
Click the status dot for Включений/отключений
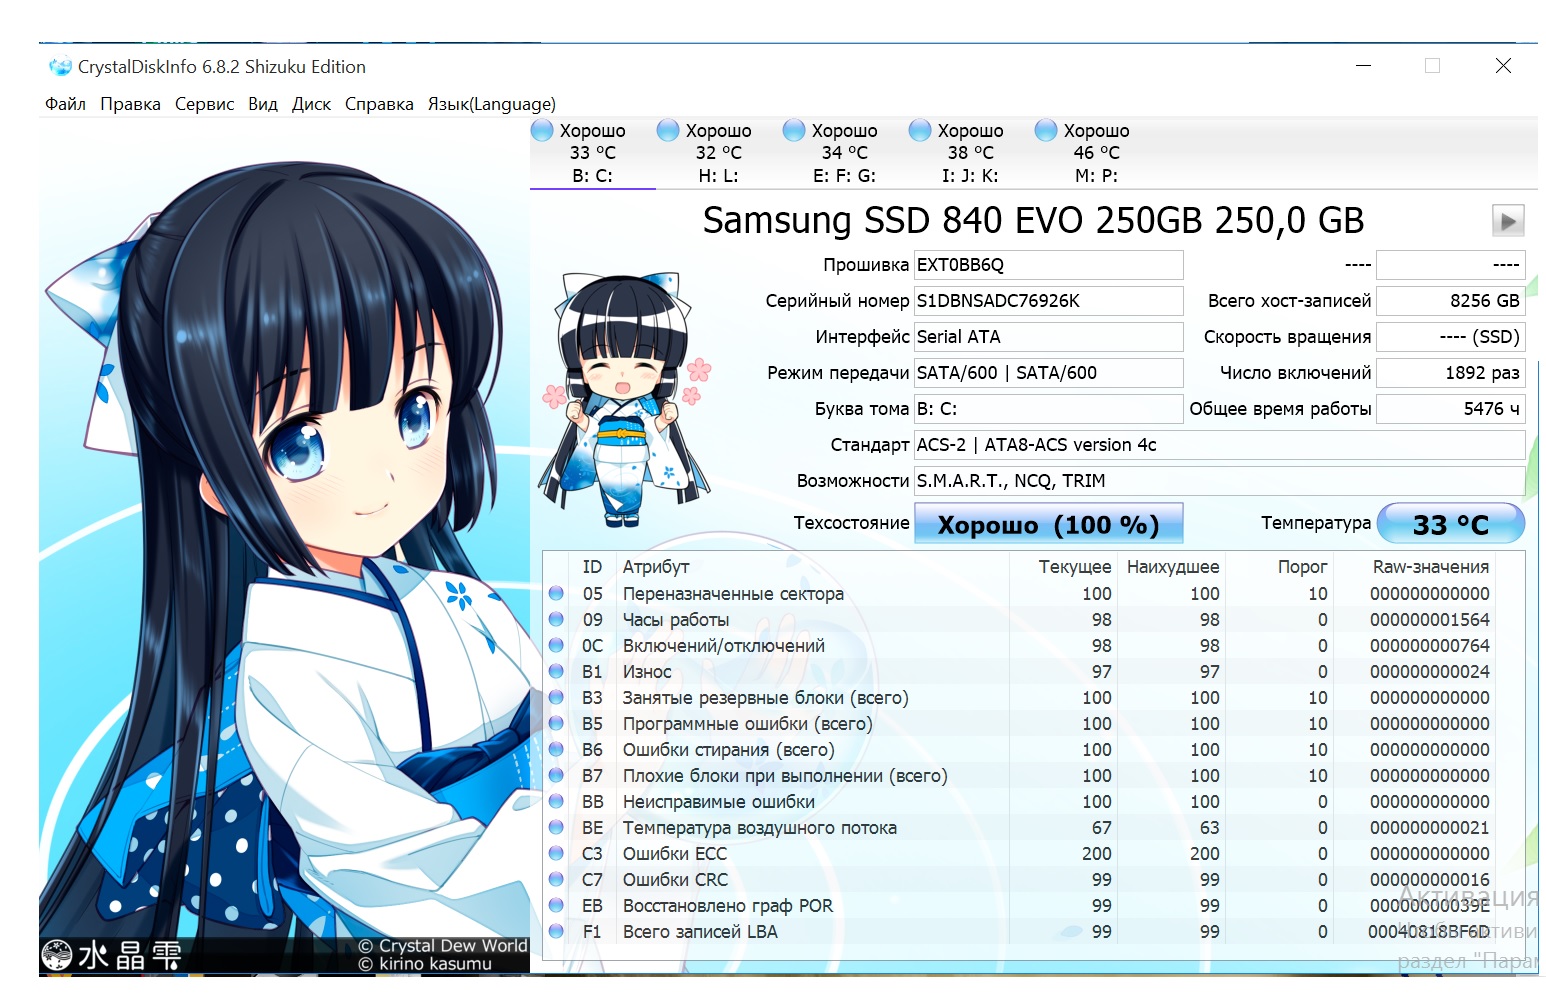pos(557,646)
